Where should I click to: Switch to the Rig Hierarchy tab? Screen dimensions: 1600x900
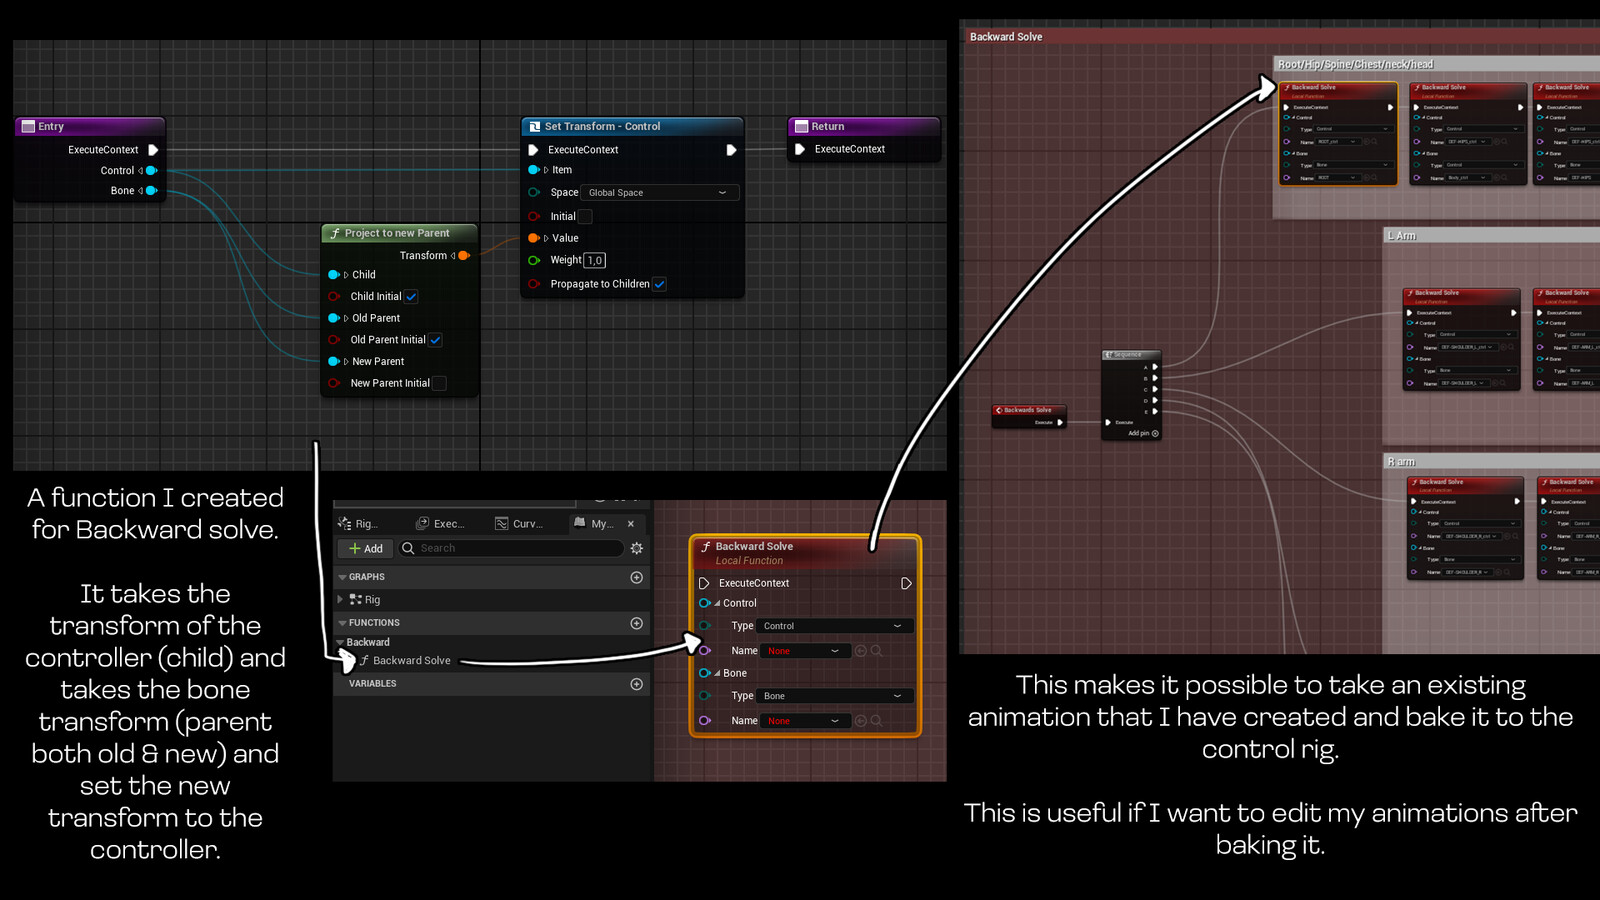point(359,524)
